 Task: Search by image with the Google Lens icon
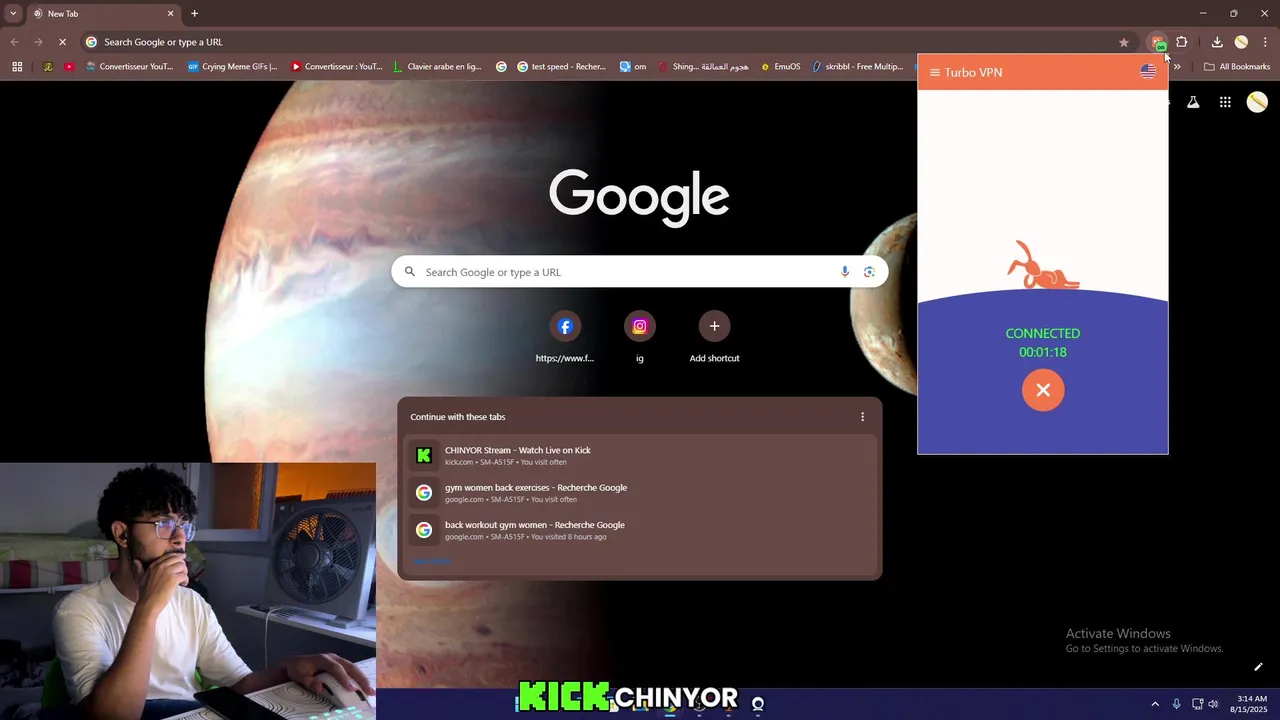coord(869,272)
